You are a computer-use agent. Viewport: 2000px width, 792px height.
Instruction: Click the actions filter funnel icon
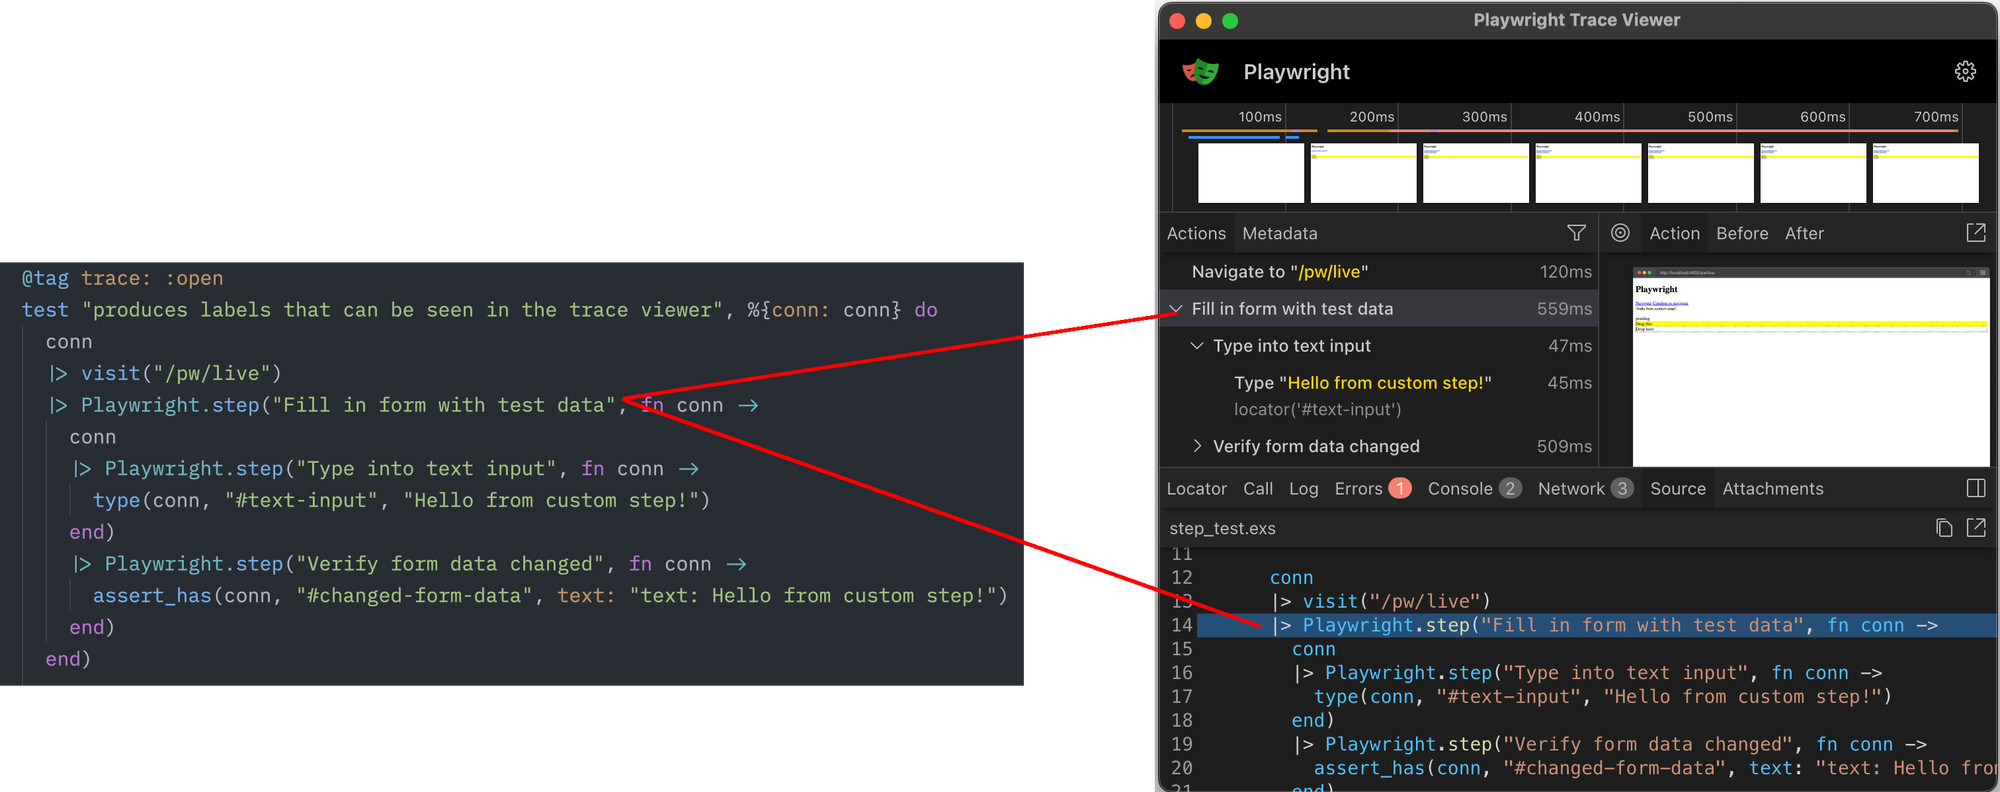[x=1576, y=233]
